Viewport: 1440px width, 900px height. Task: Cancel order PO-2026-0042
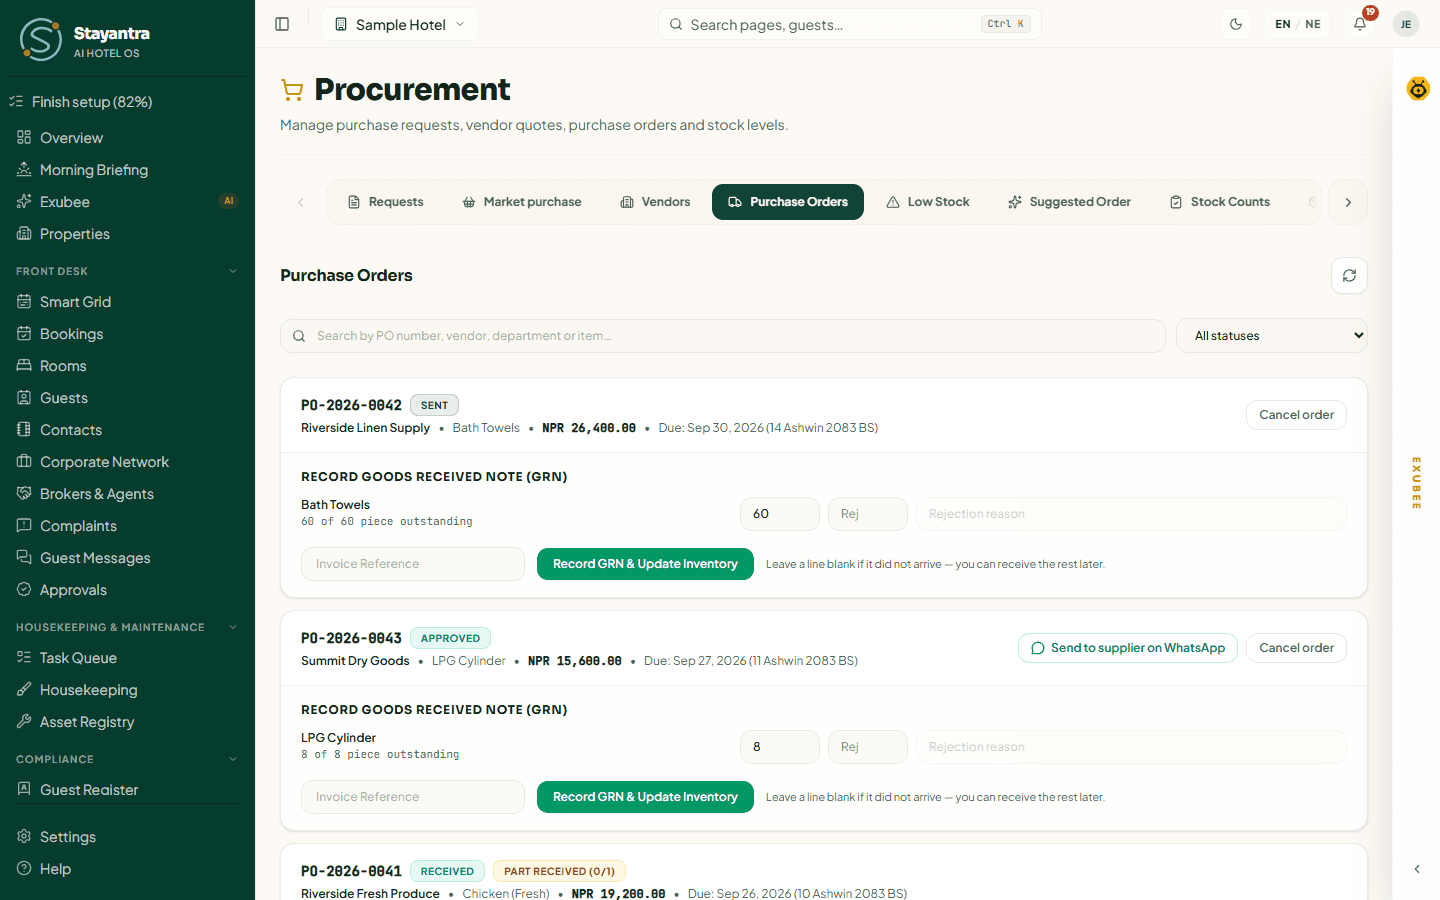click(1296, 415)
